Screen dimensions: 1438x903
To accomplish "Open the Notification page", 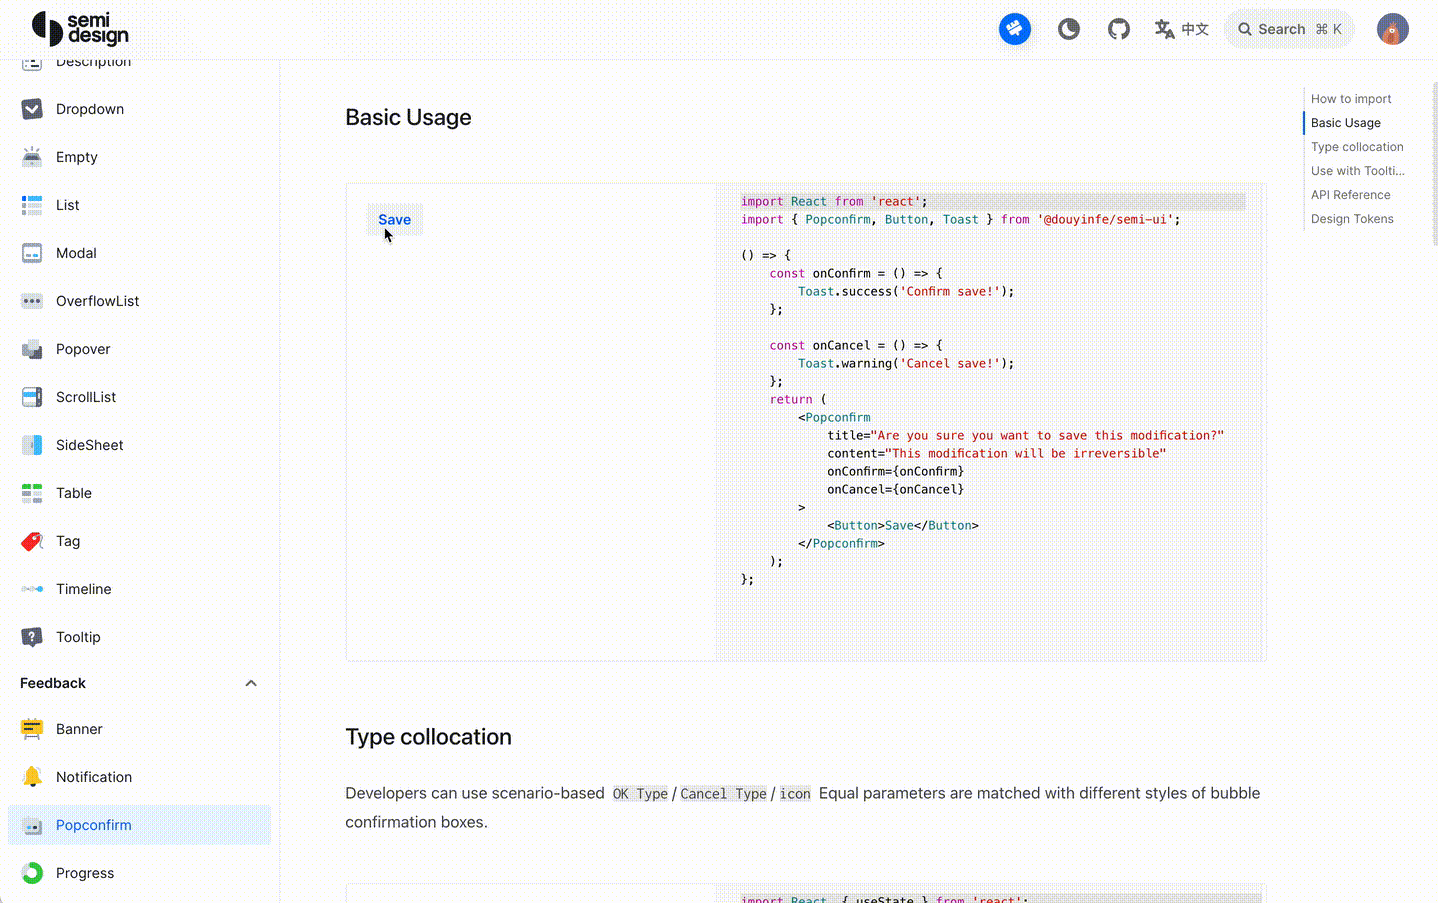I will 94,777.
